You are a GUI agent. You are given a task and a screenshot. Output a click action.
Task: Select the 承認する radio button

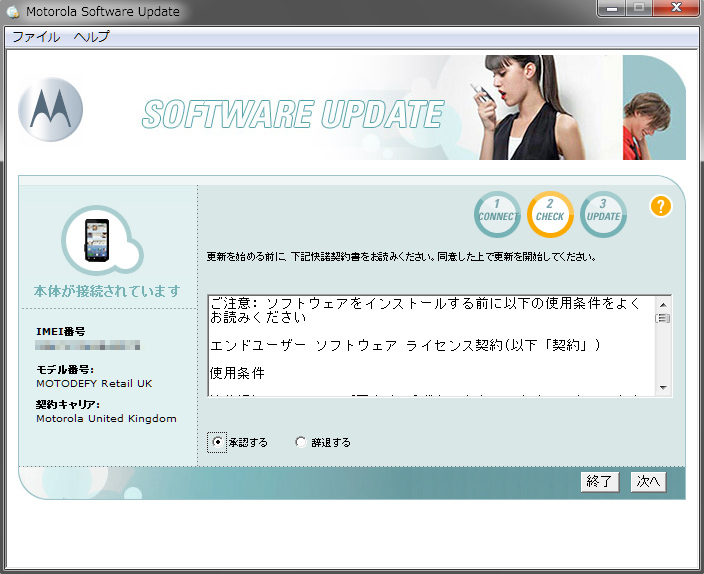(217, 442)
